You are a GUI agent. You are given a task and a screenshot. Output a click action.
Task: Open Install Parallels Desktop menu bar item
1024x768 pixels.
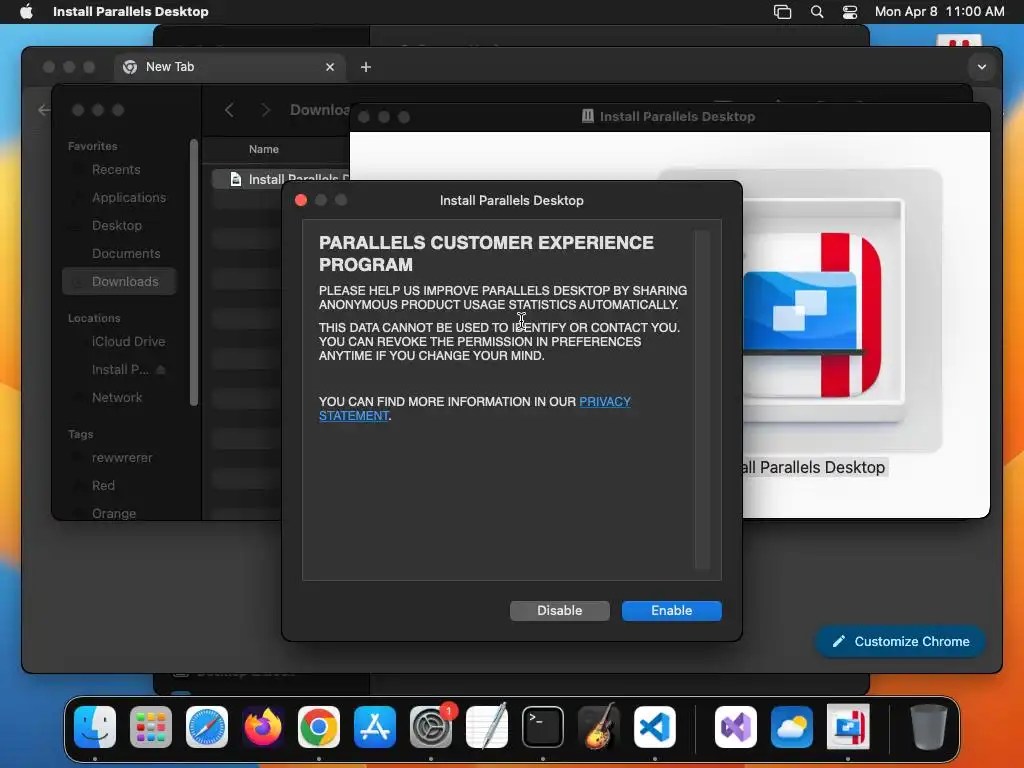(x=131, y=12)
